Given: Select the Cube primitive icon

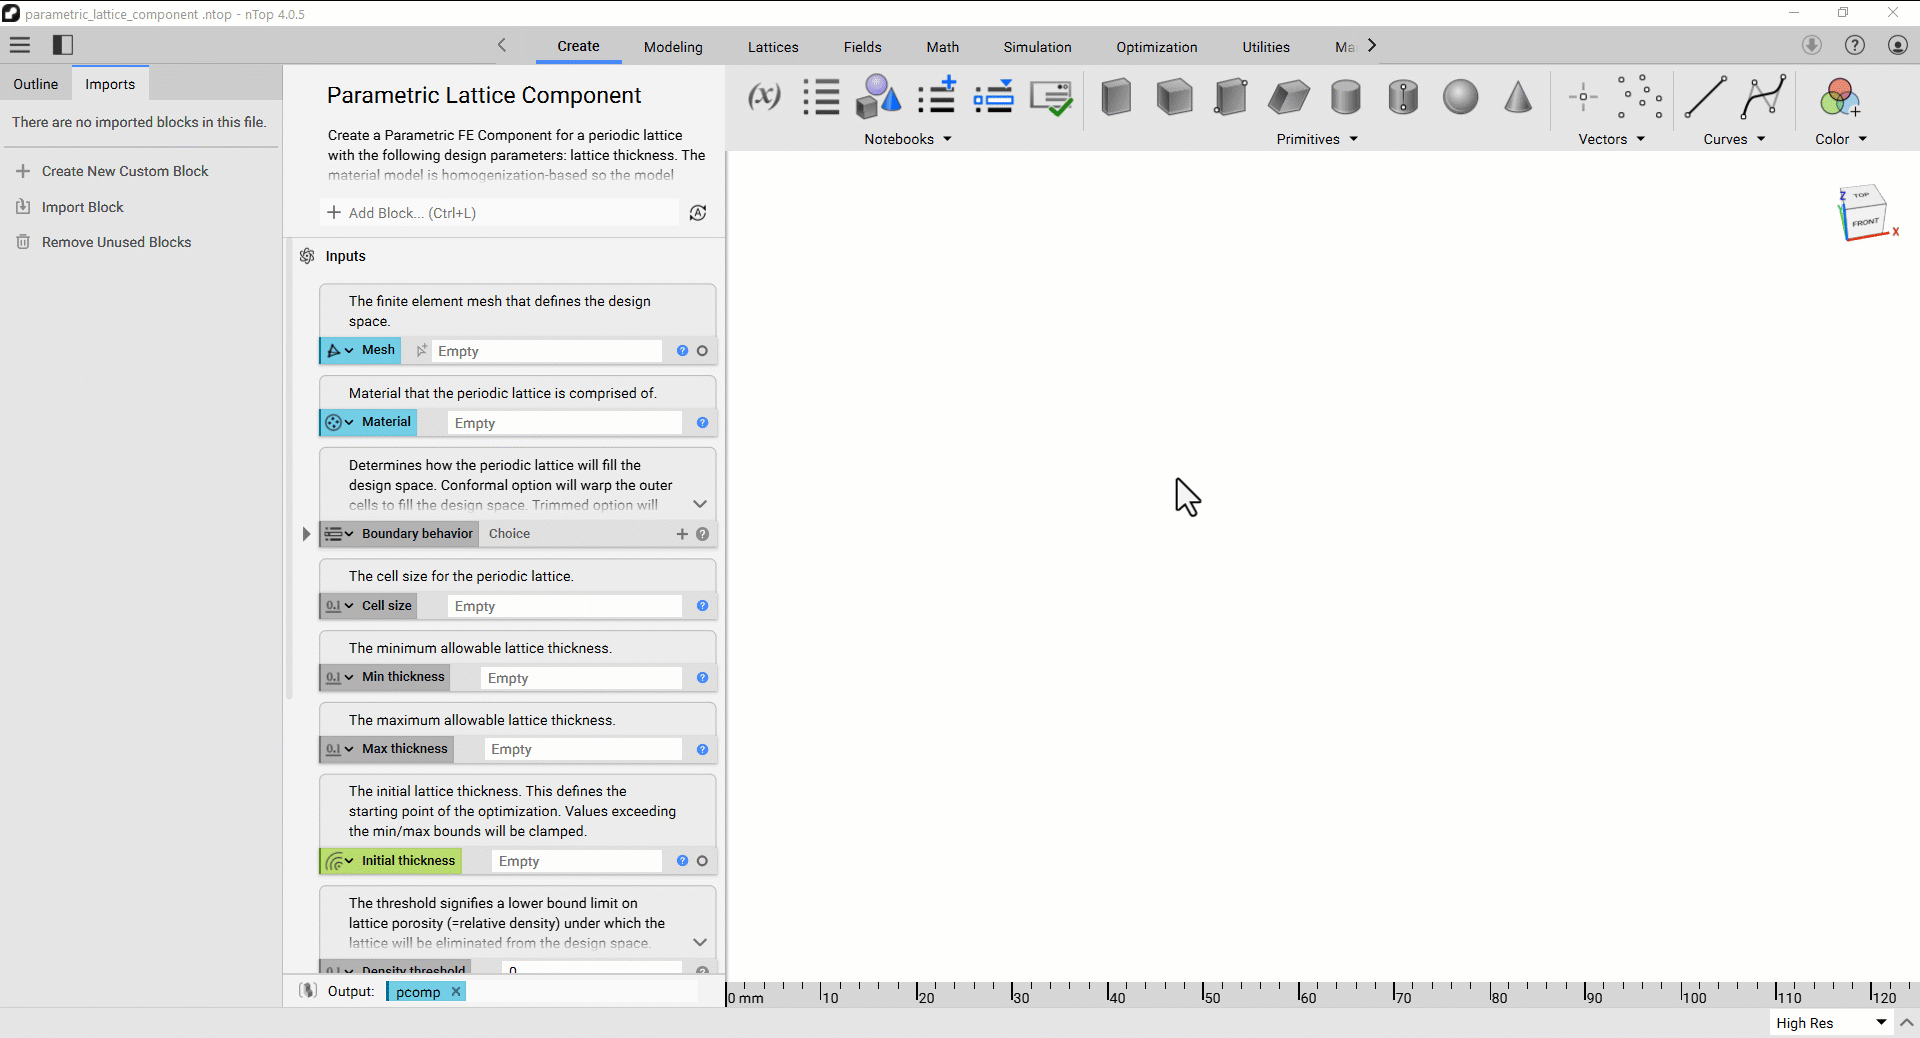Looking at the screenshot, I should coord(1174,97).
